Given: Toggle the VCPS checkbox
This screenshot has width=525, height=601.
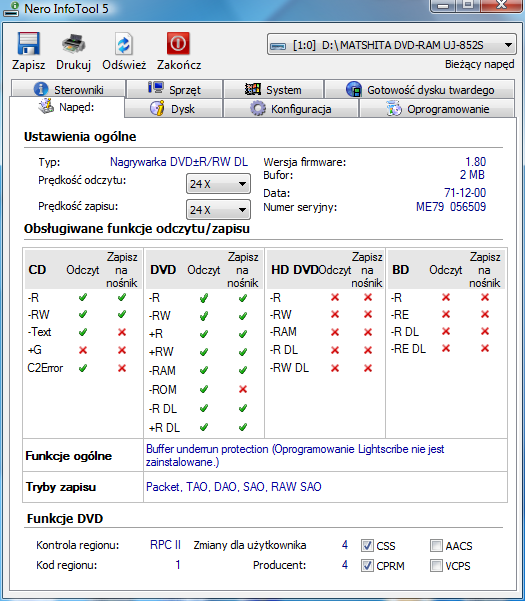Looking at the screenshot, I should point(436,565).
